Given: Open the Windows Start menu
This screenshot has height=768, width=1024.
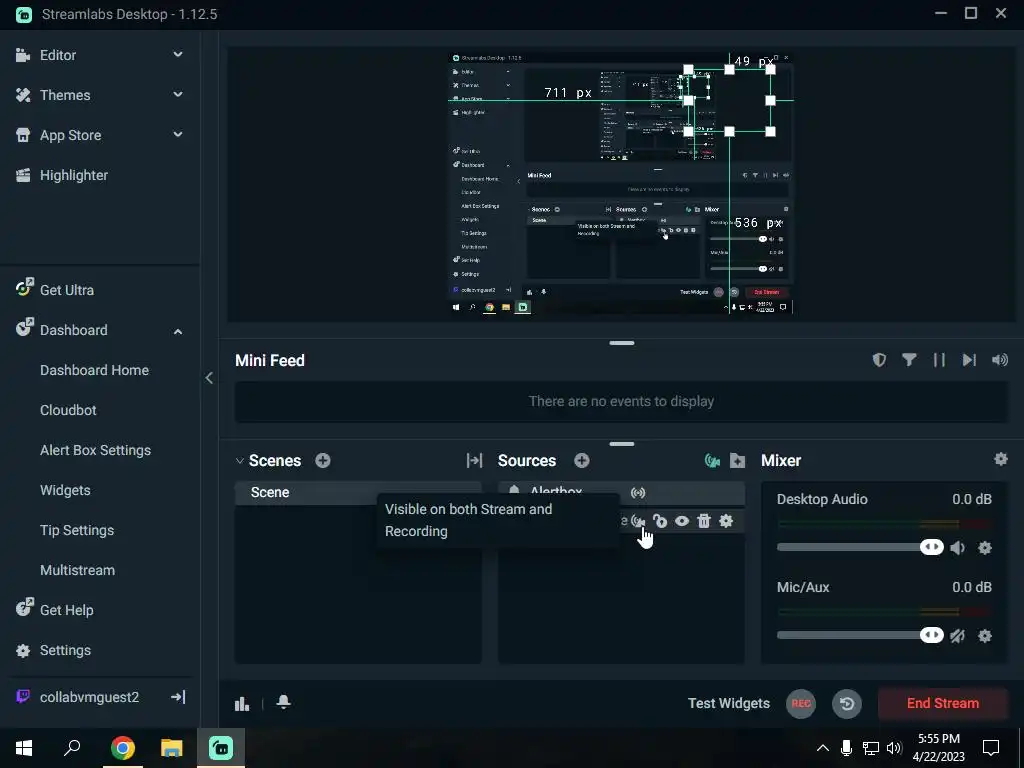Looking at the screenshot, I should pos(24,748).
